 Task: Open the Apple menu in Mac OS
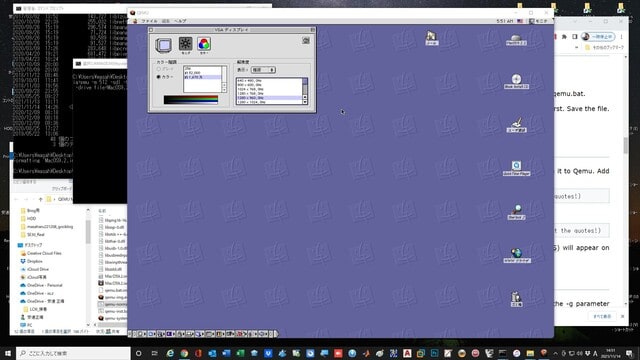135,21
